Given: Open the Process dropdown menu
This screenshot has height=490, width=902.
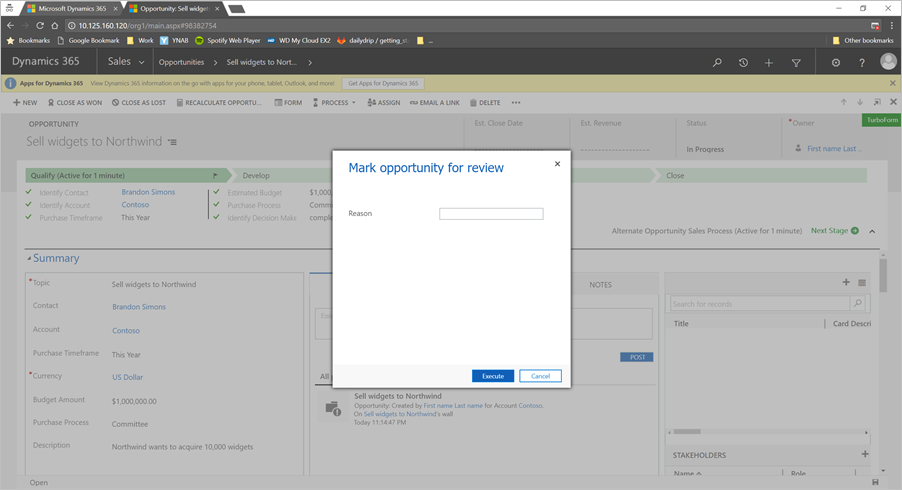Looking at the screenshot, I should click(335, 102).
